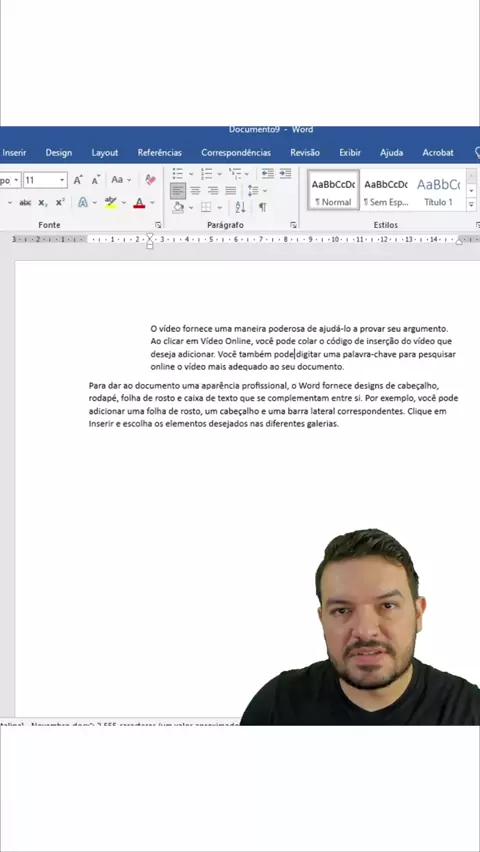Open the bullet library dropdown arrow
This screenshot has height=852, width=480.
tap(191, 174)
